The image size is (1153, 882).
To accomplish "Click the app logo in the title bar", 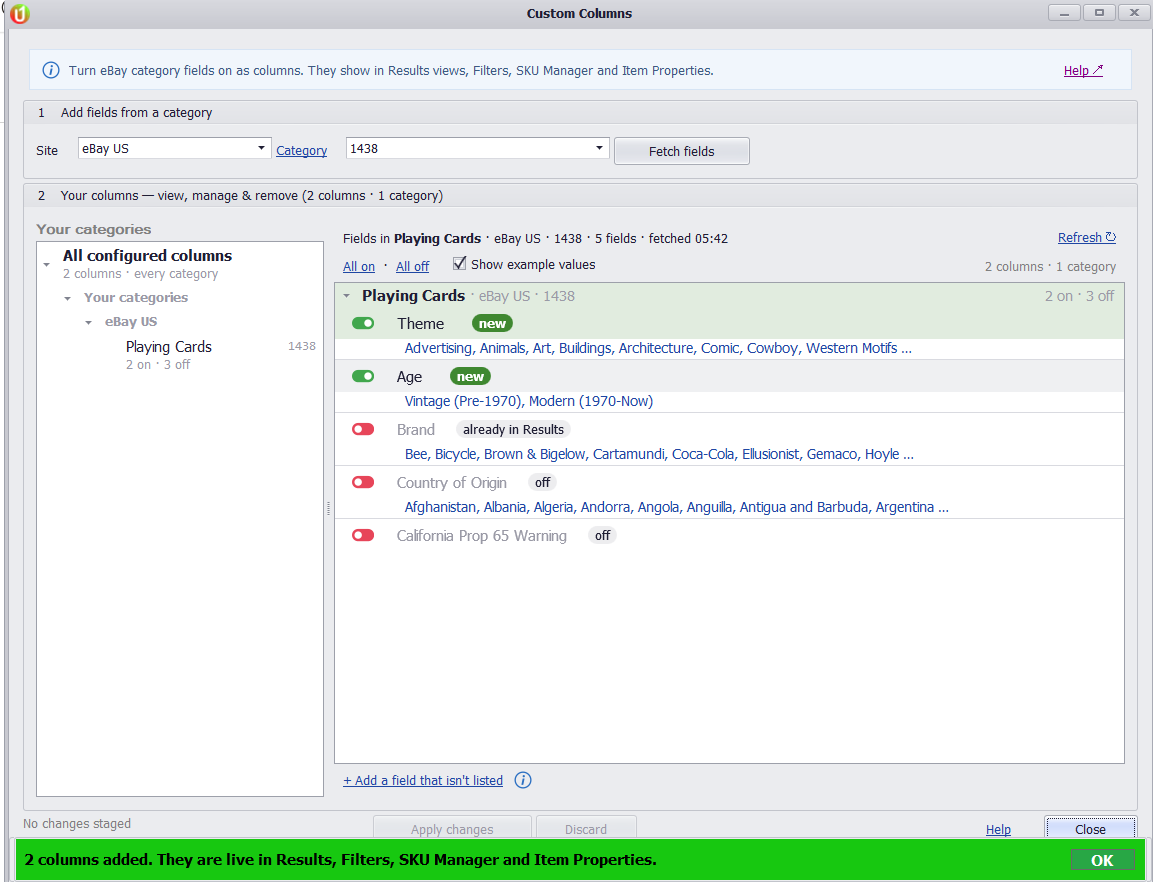I will click(x=20, y=13).
